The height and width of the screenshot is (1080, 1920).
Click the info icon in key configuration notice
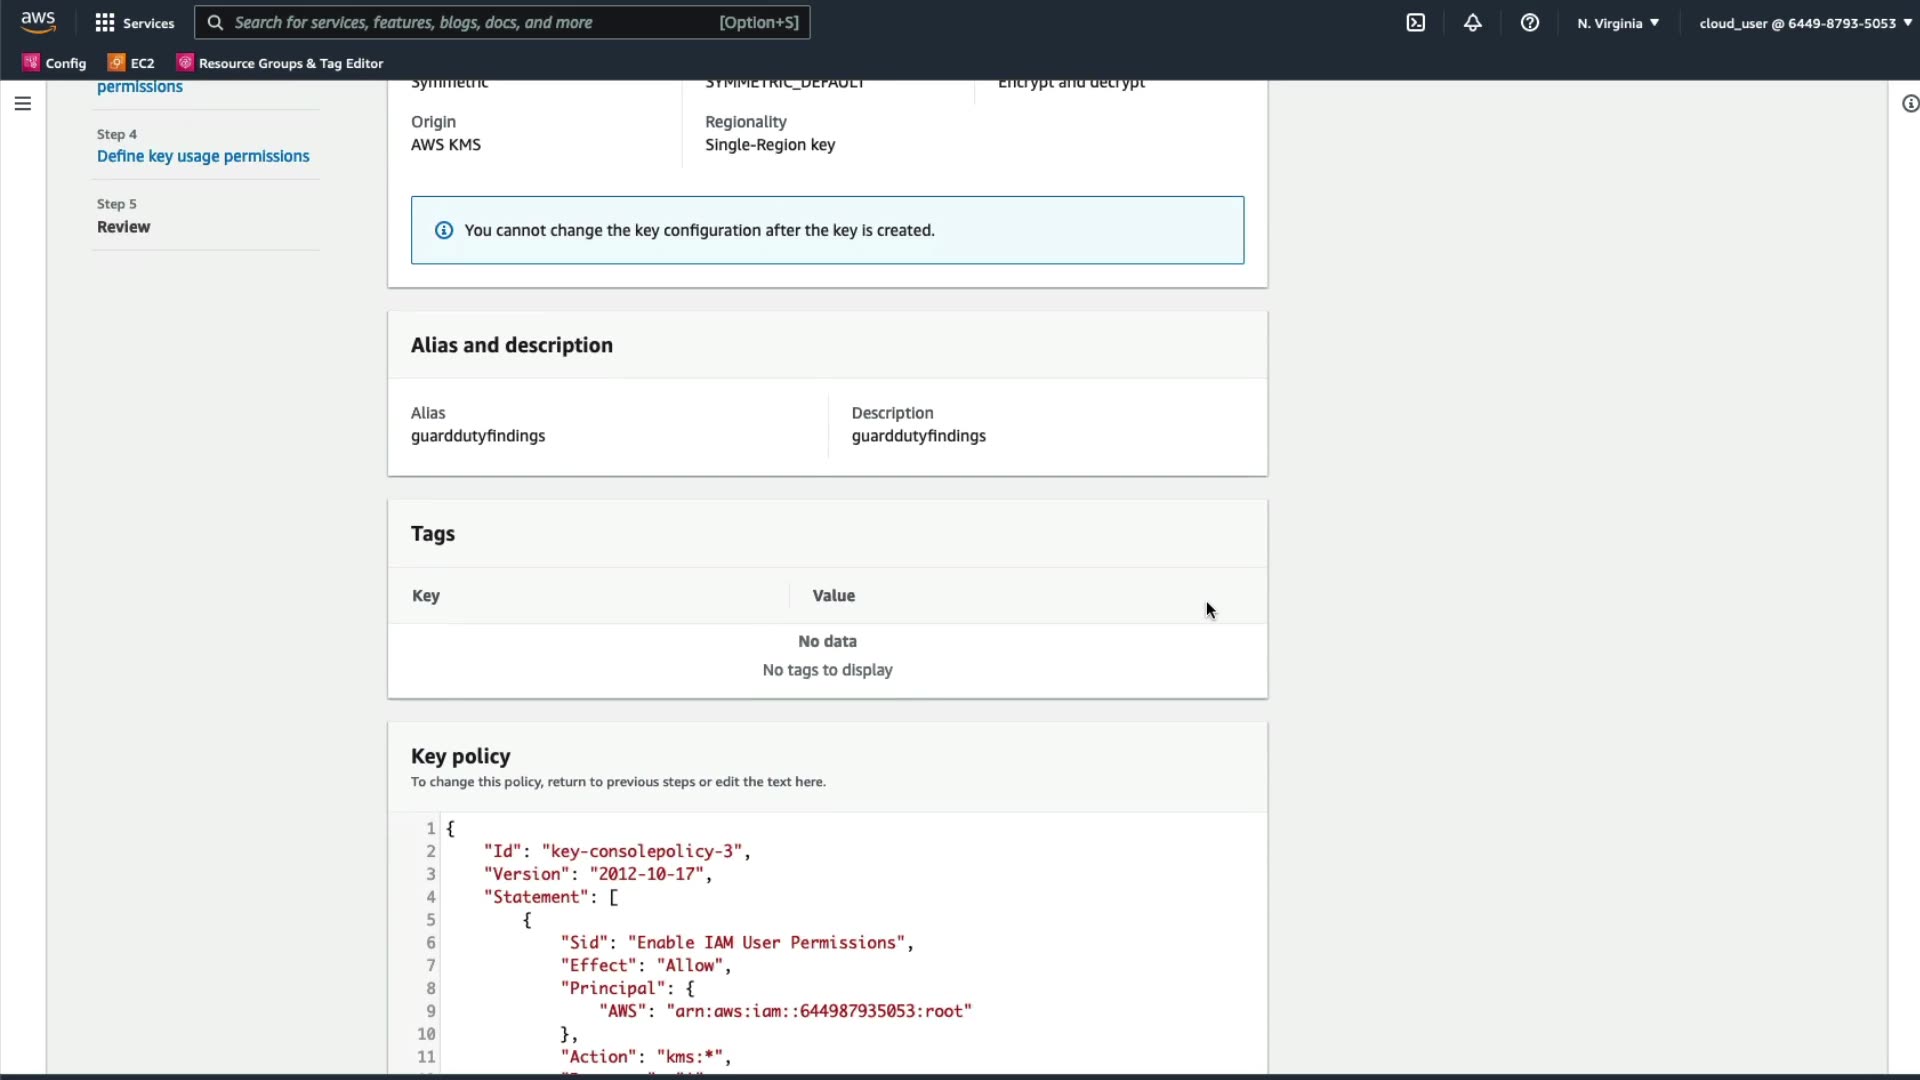click(443, 230)
